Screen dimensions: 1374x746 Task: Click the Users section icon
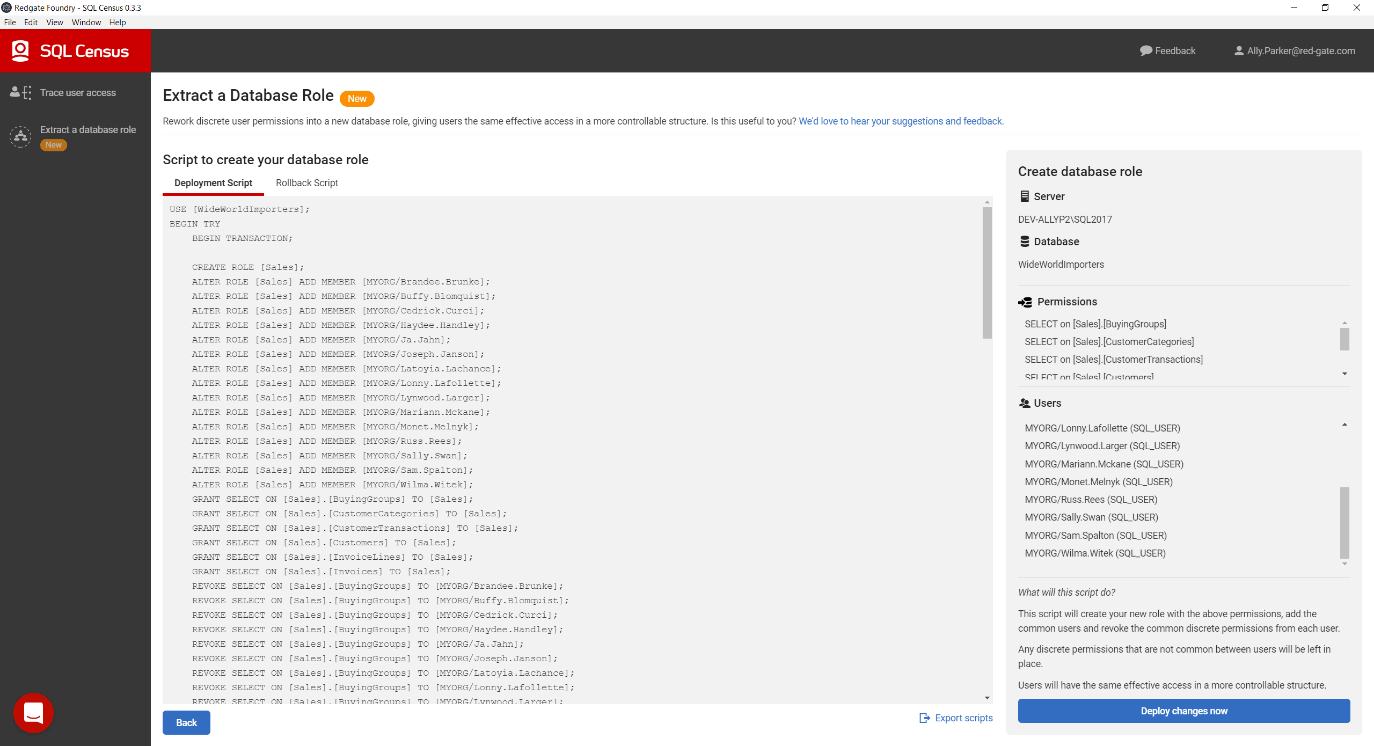coord(1024,403)
